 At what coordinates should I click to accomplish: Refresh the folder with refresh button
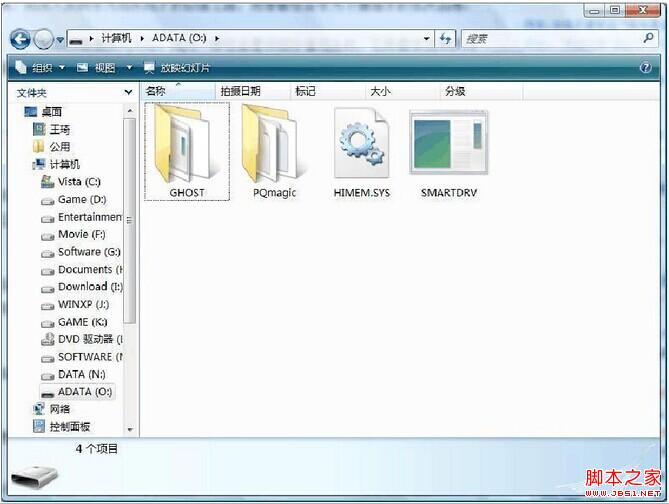445,39
